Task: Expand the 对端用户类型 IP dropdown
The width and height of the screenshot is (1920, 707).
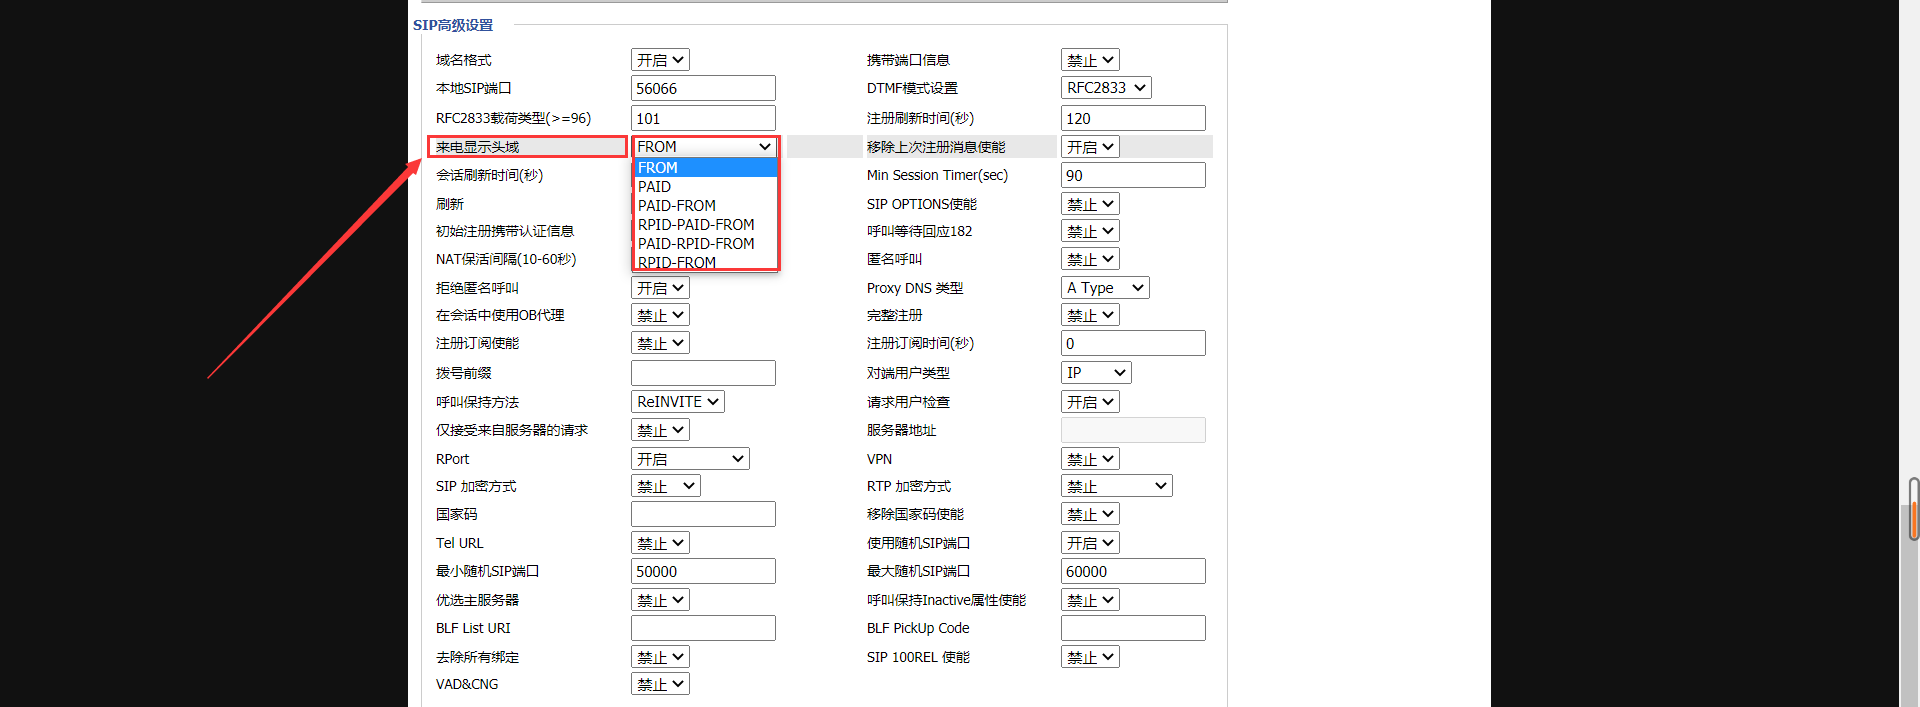Action: 1095,373
